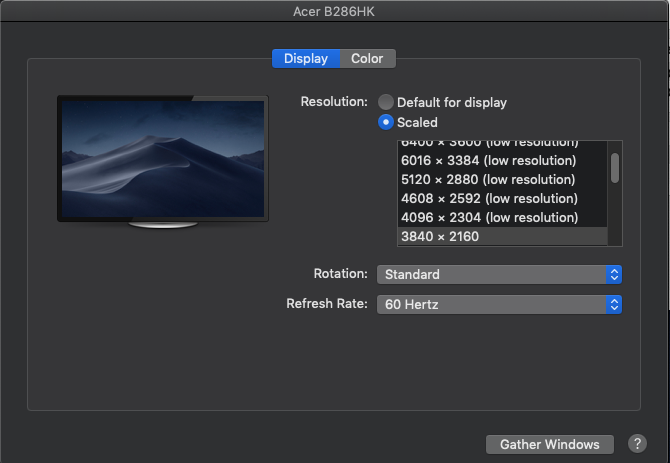
Task: Click the monitor preview thumbnail
Action: pos(163,161)
